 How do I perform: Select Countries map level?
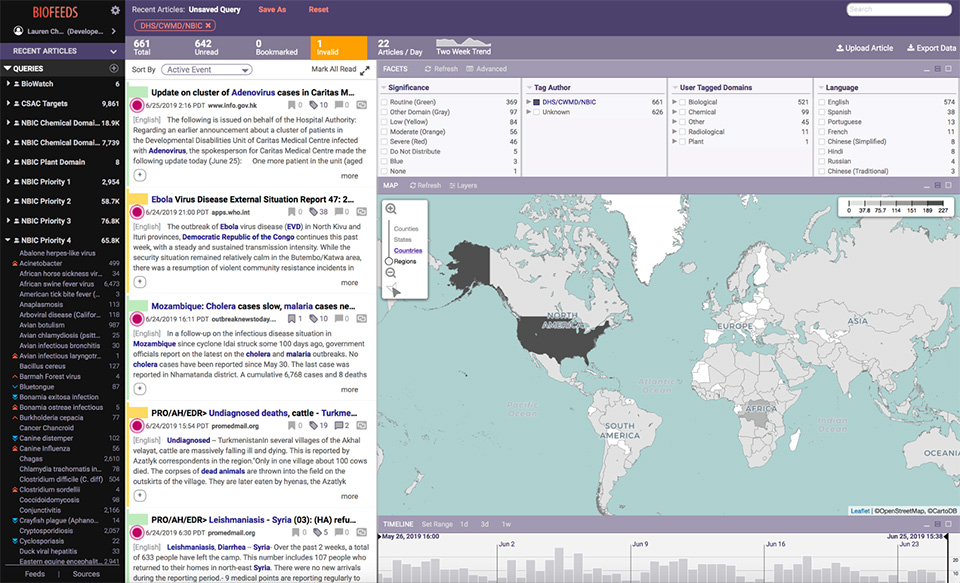coord(408,250)
